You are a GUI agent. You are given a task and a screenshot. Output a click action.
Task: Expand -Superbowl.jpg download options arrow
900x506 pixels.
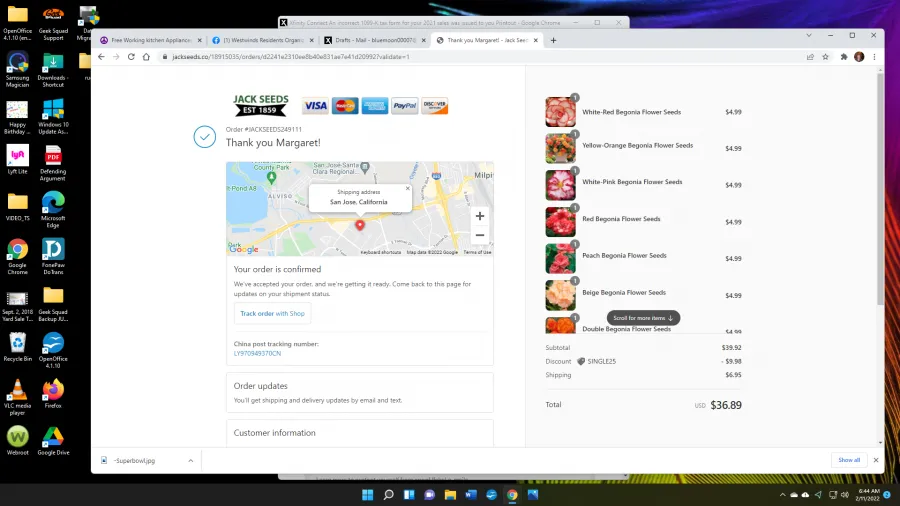click(191, 461)
